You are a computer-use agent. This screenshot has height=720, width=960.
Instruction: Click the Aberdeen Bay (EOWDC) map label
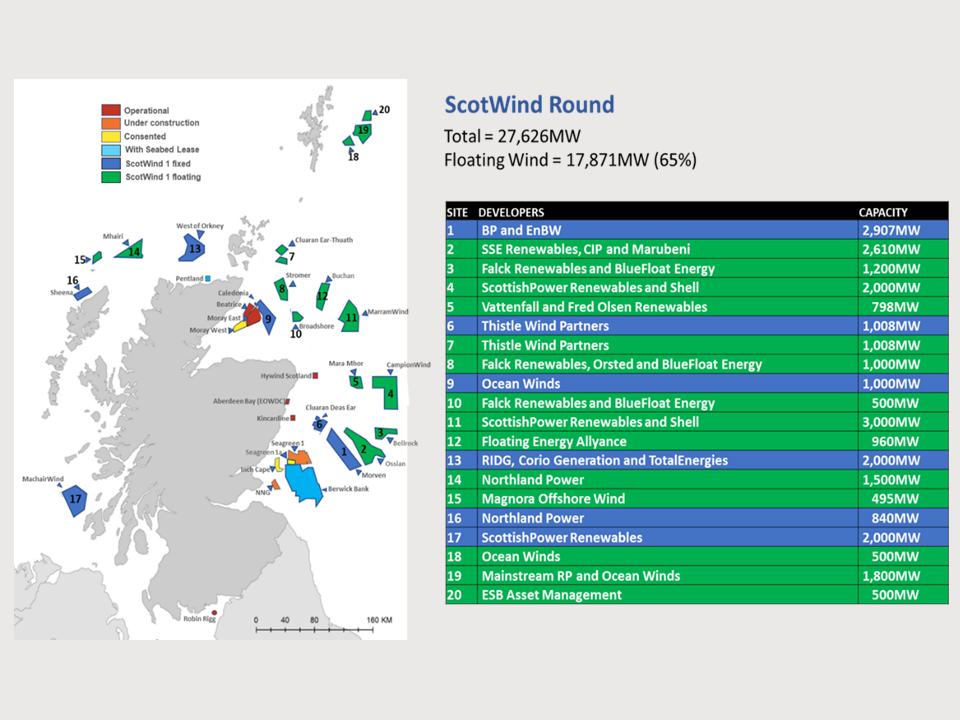coord(249,402)
